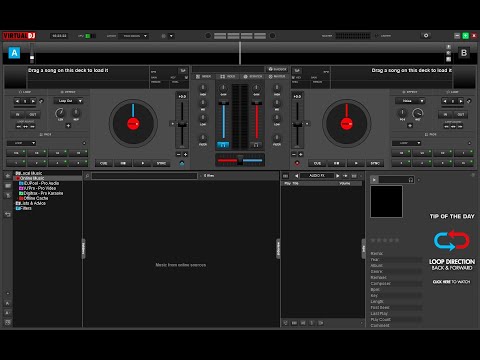Image resolution: width=480 pixels, height=360 pixels.
Task: Add effect slot with plus on left deck
Action: pos(68,125)
